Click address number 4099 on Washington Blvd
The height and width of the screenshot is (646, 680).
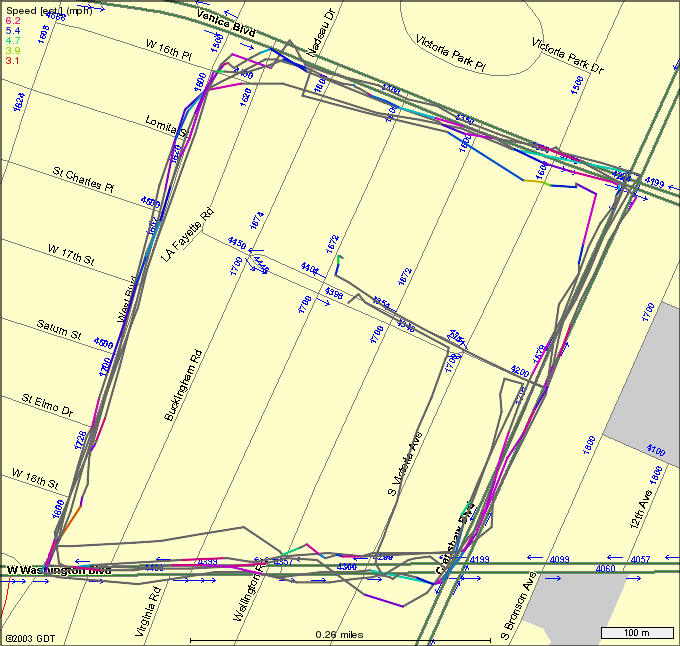tap(559, 559)
